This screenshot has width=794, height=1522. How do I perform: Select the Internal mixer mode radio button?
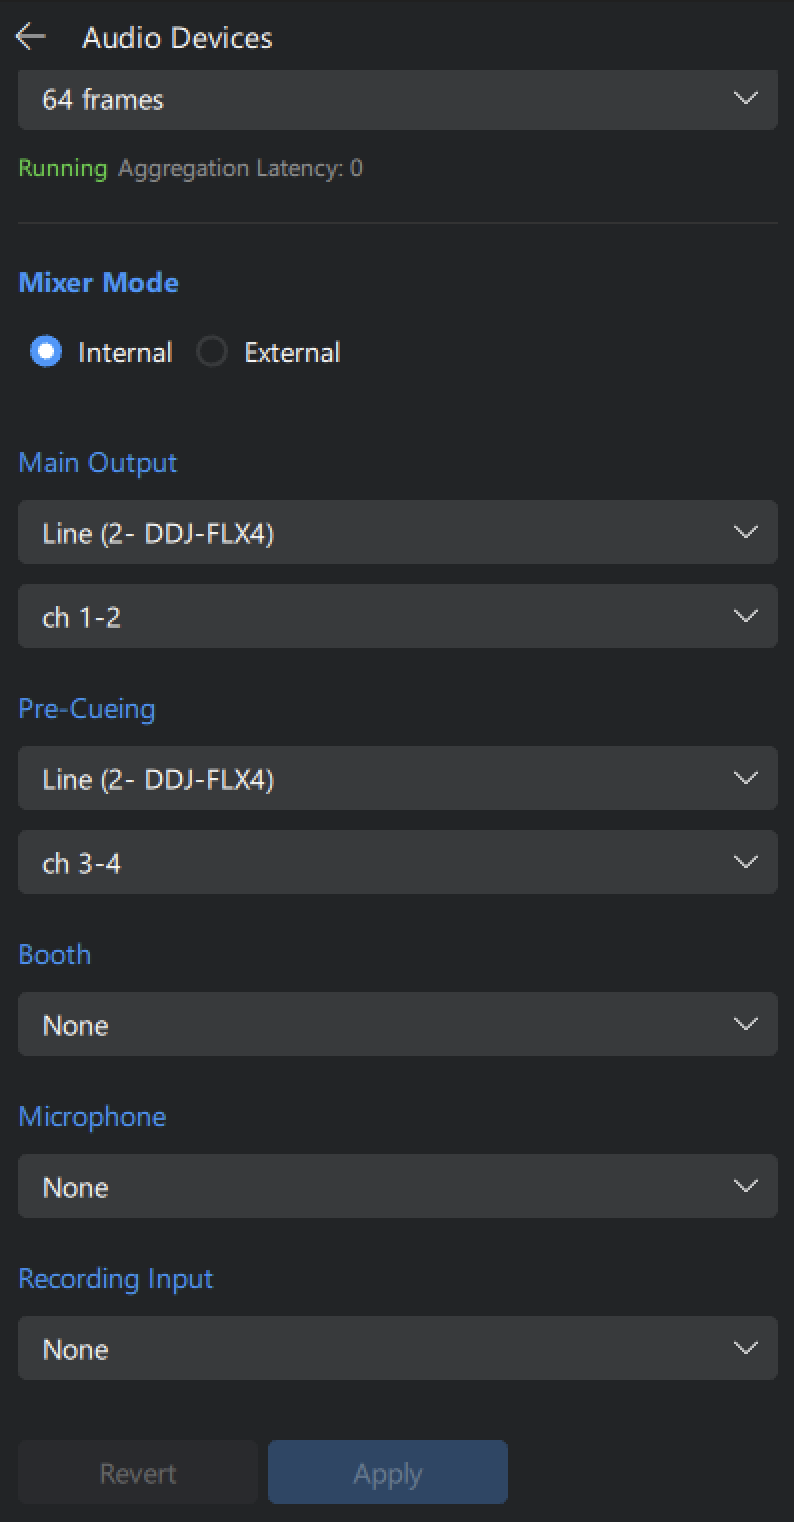[x=46, y=352]
